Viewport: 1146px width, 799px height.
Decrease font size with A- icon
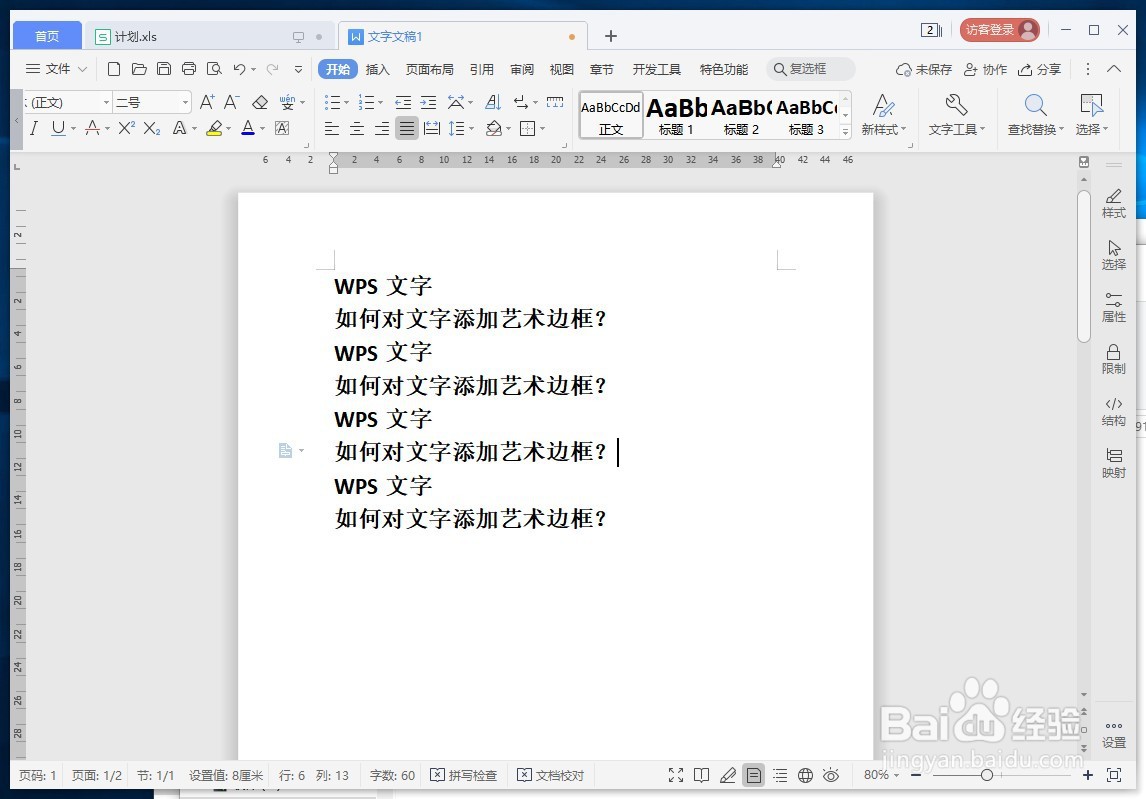(x=232, y=102)
